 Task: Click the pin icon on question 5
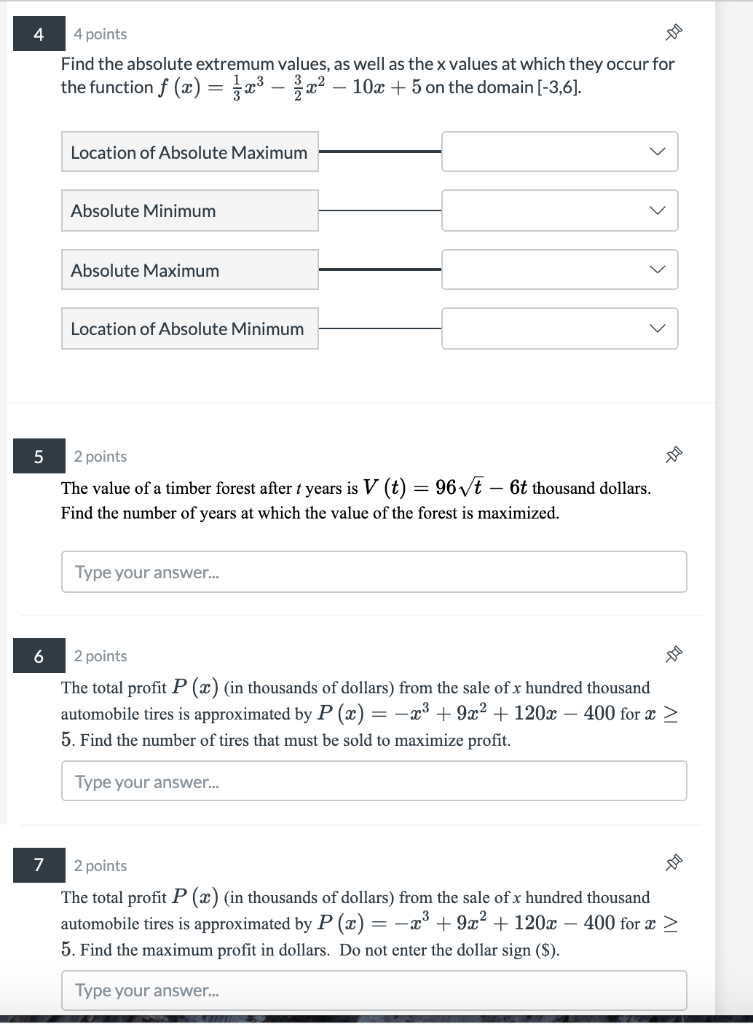[x=673, y=454]
